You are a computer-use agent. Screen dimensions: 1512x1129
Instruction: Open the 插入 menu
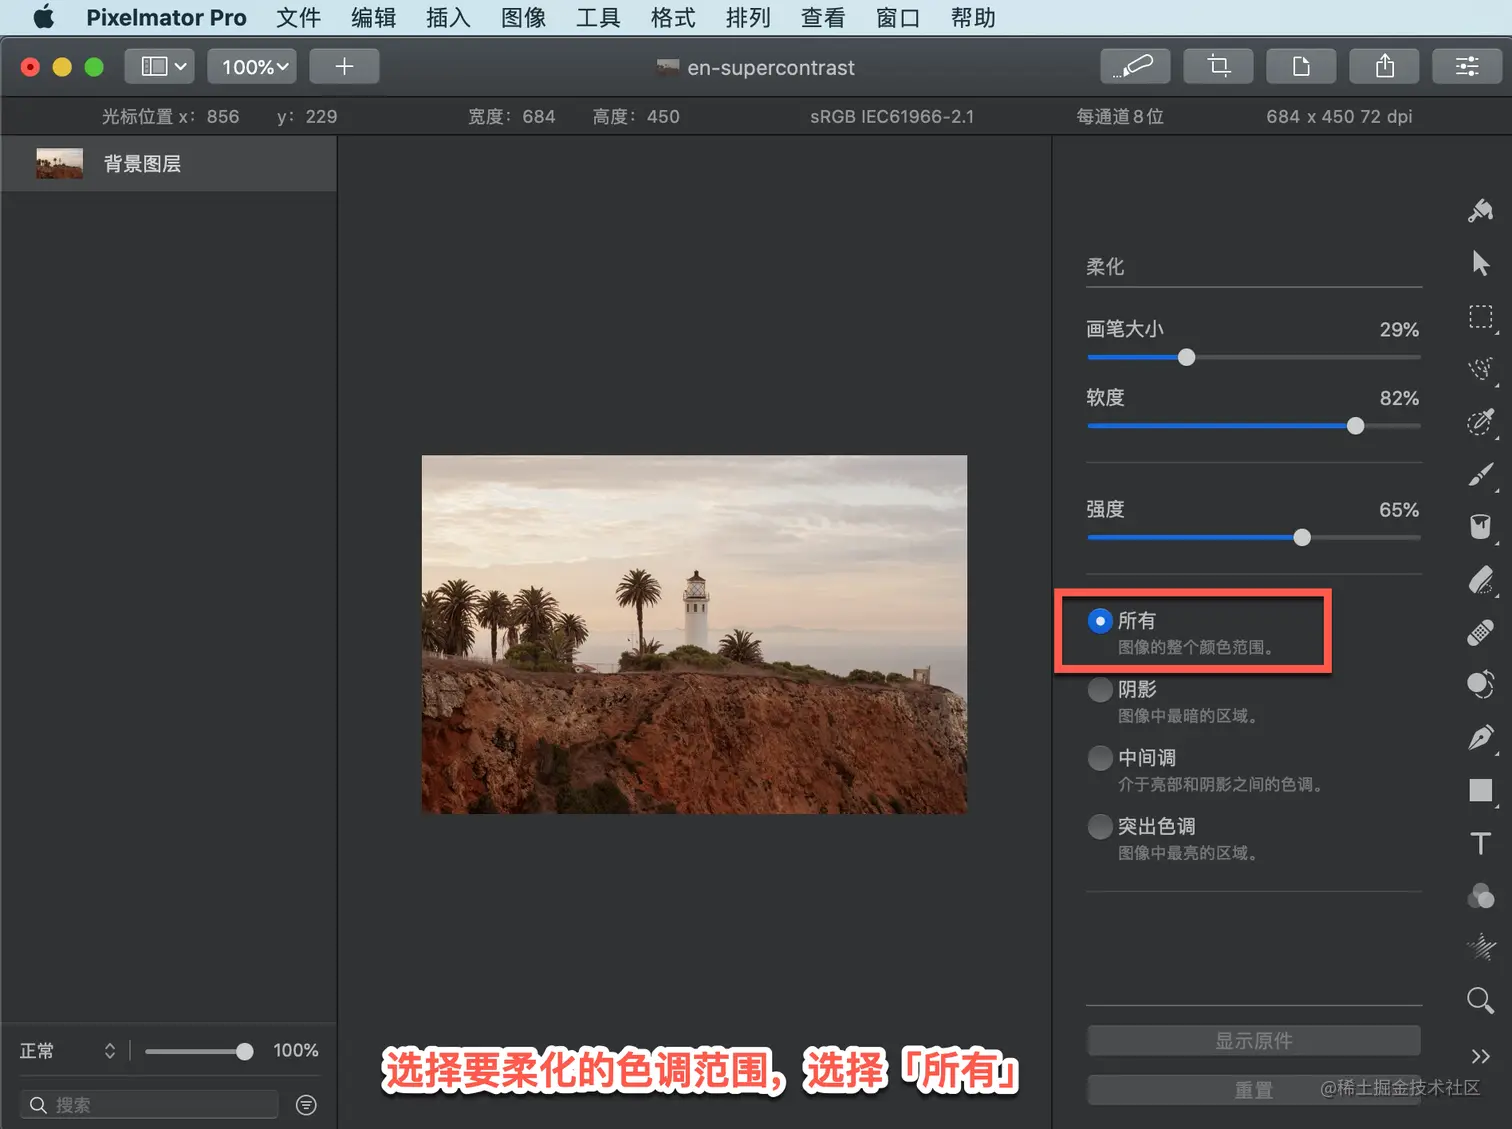point(448,17)
